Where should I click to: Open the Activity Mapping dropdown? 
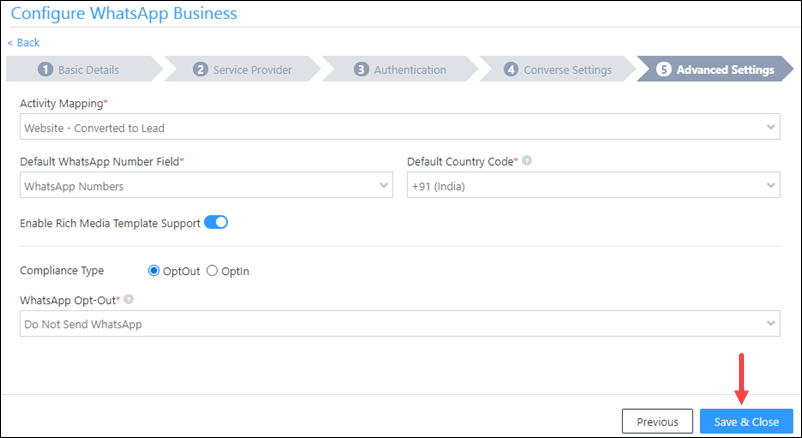[400, 127]
